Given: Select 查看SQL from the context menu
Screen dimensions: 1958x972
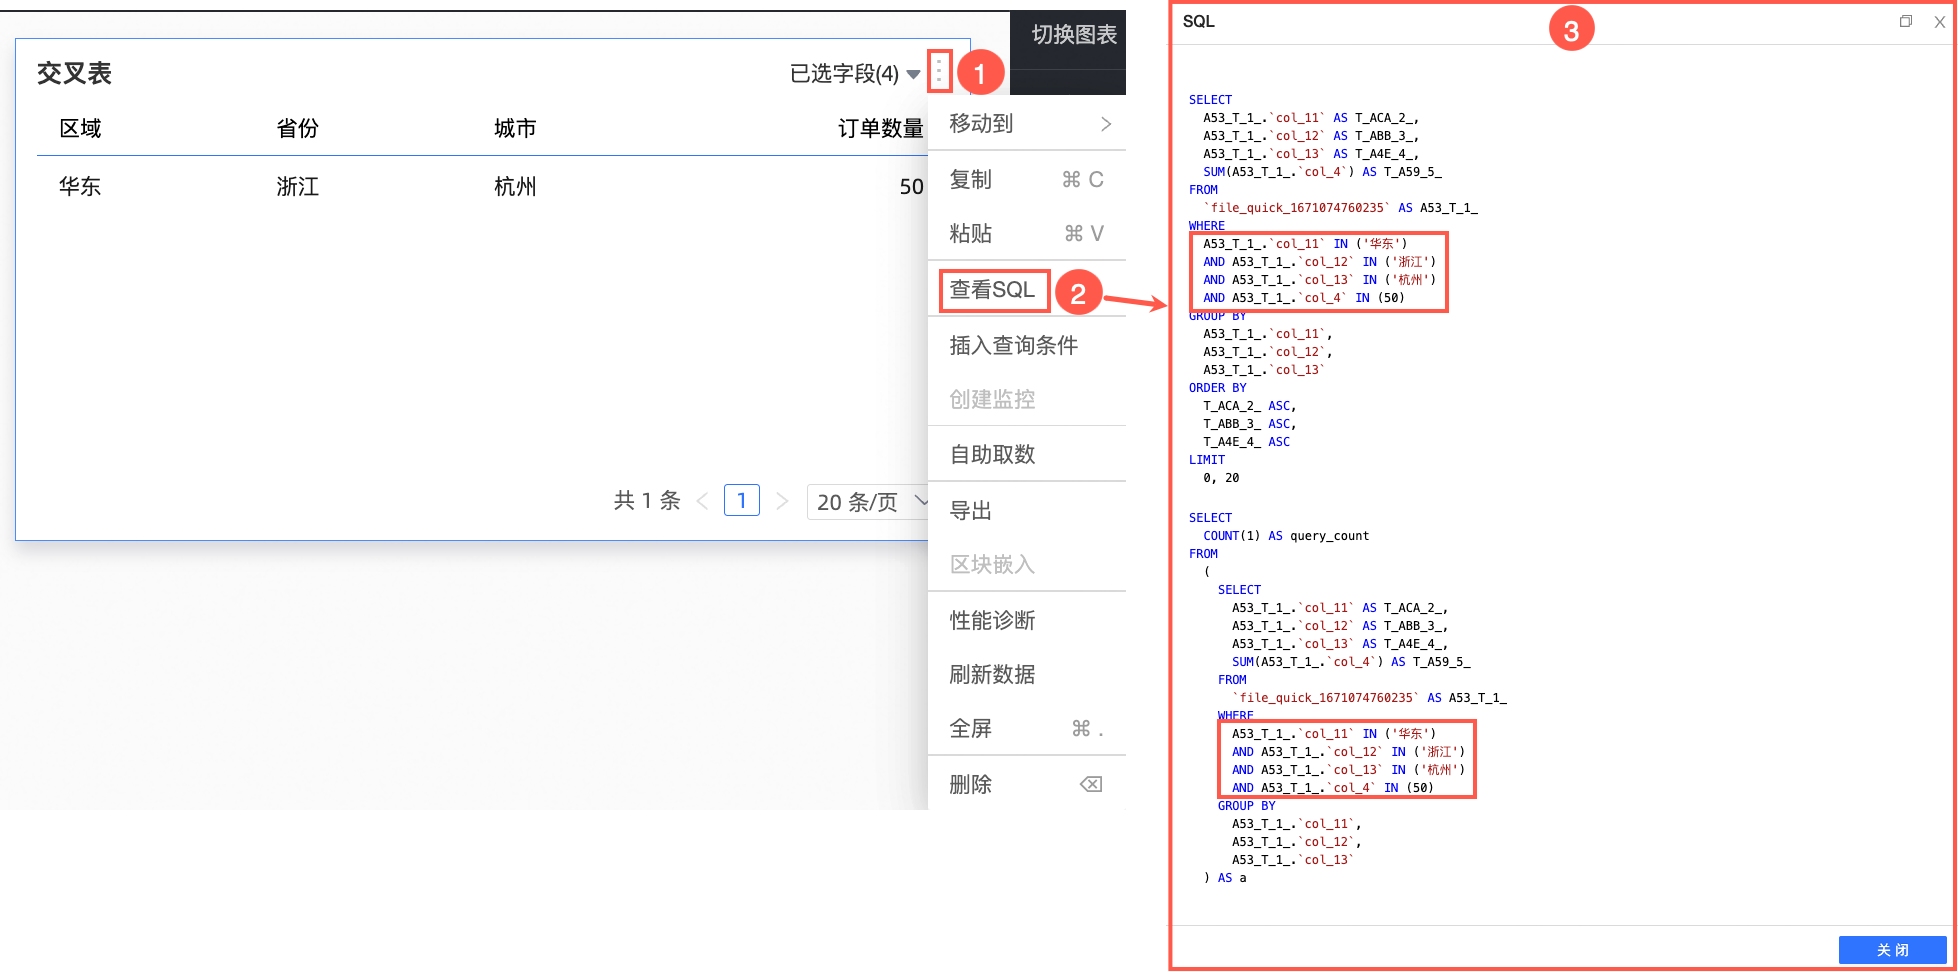Looking at the screenshot, I should (993, 290).
